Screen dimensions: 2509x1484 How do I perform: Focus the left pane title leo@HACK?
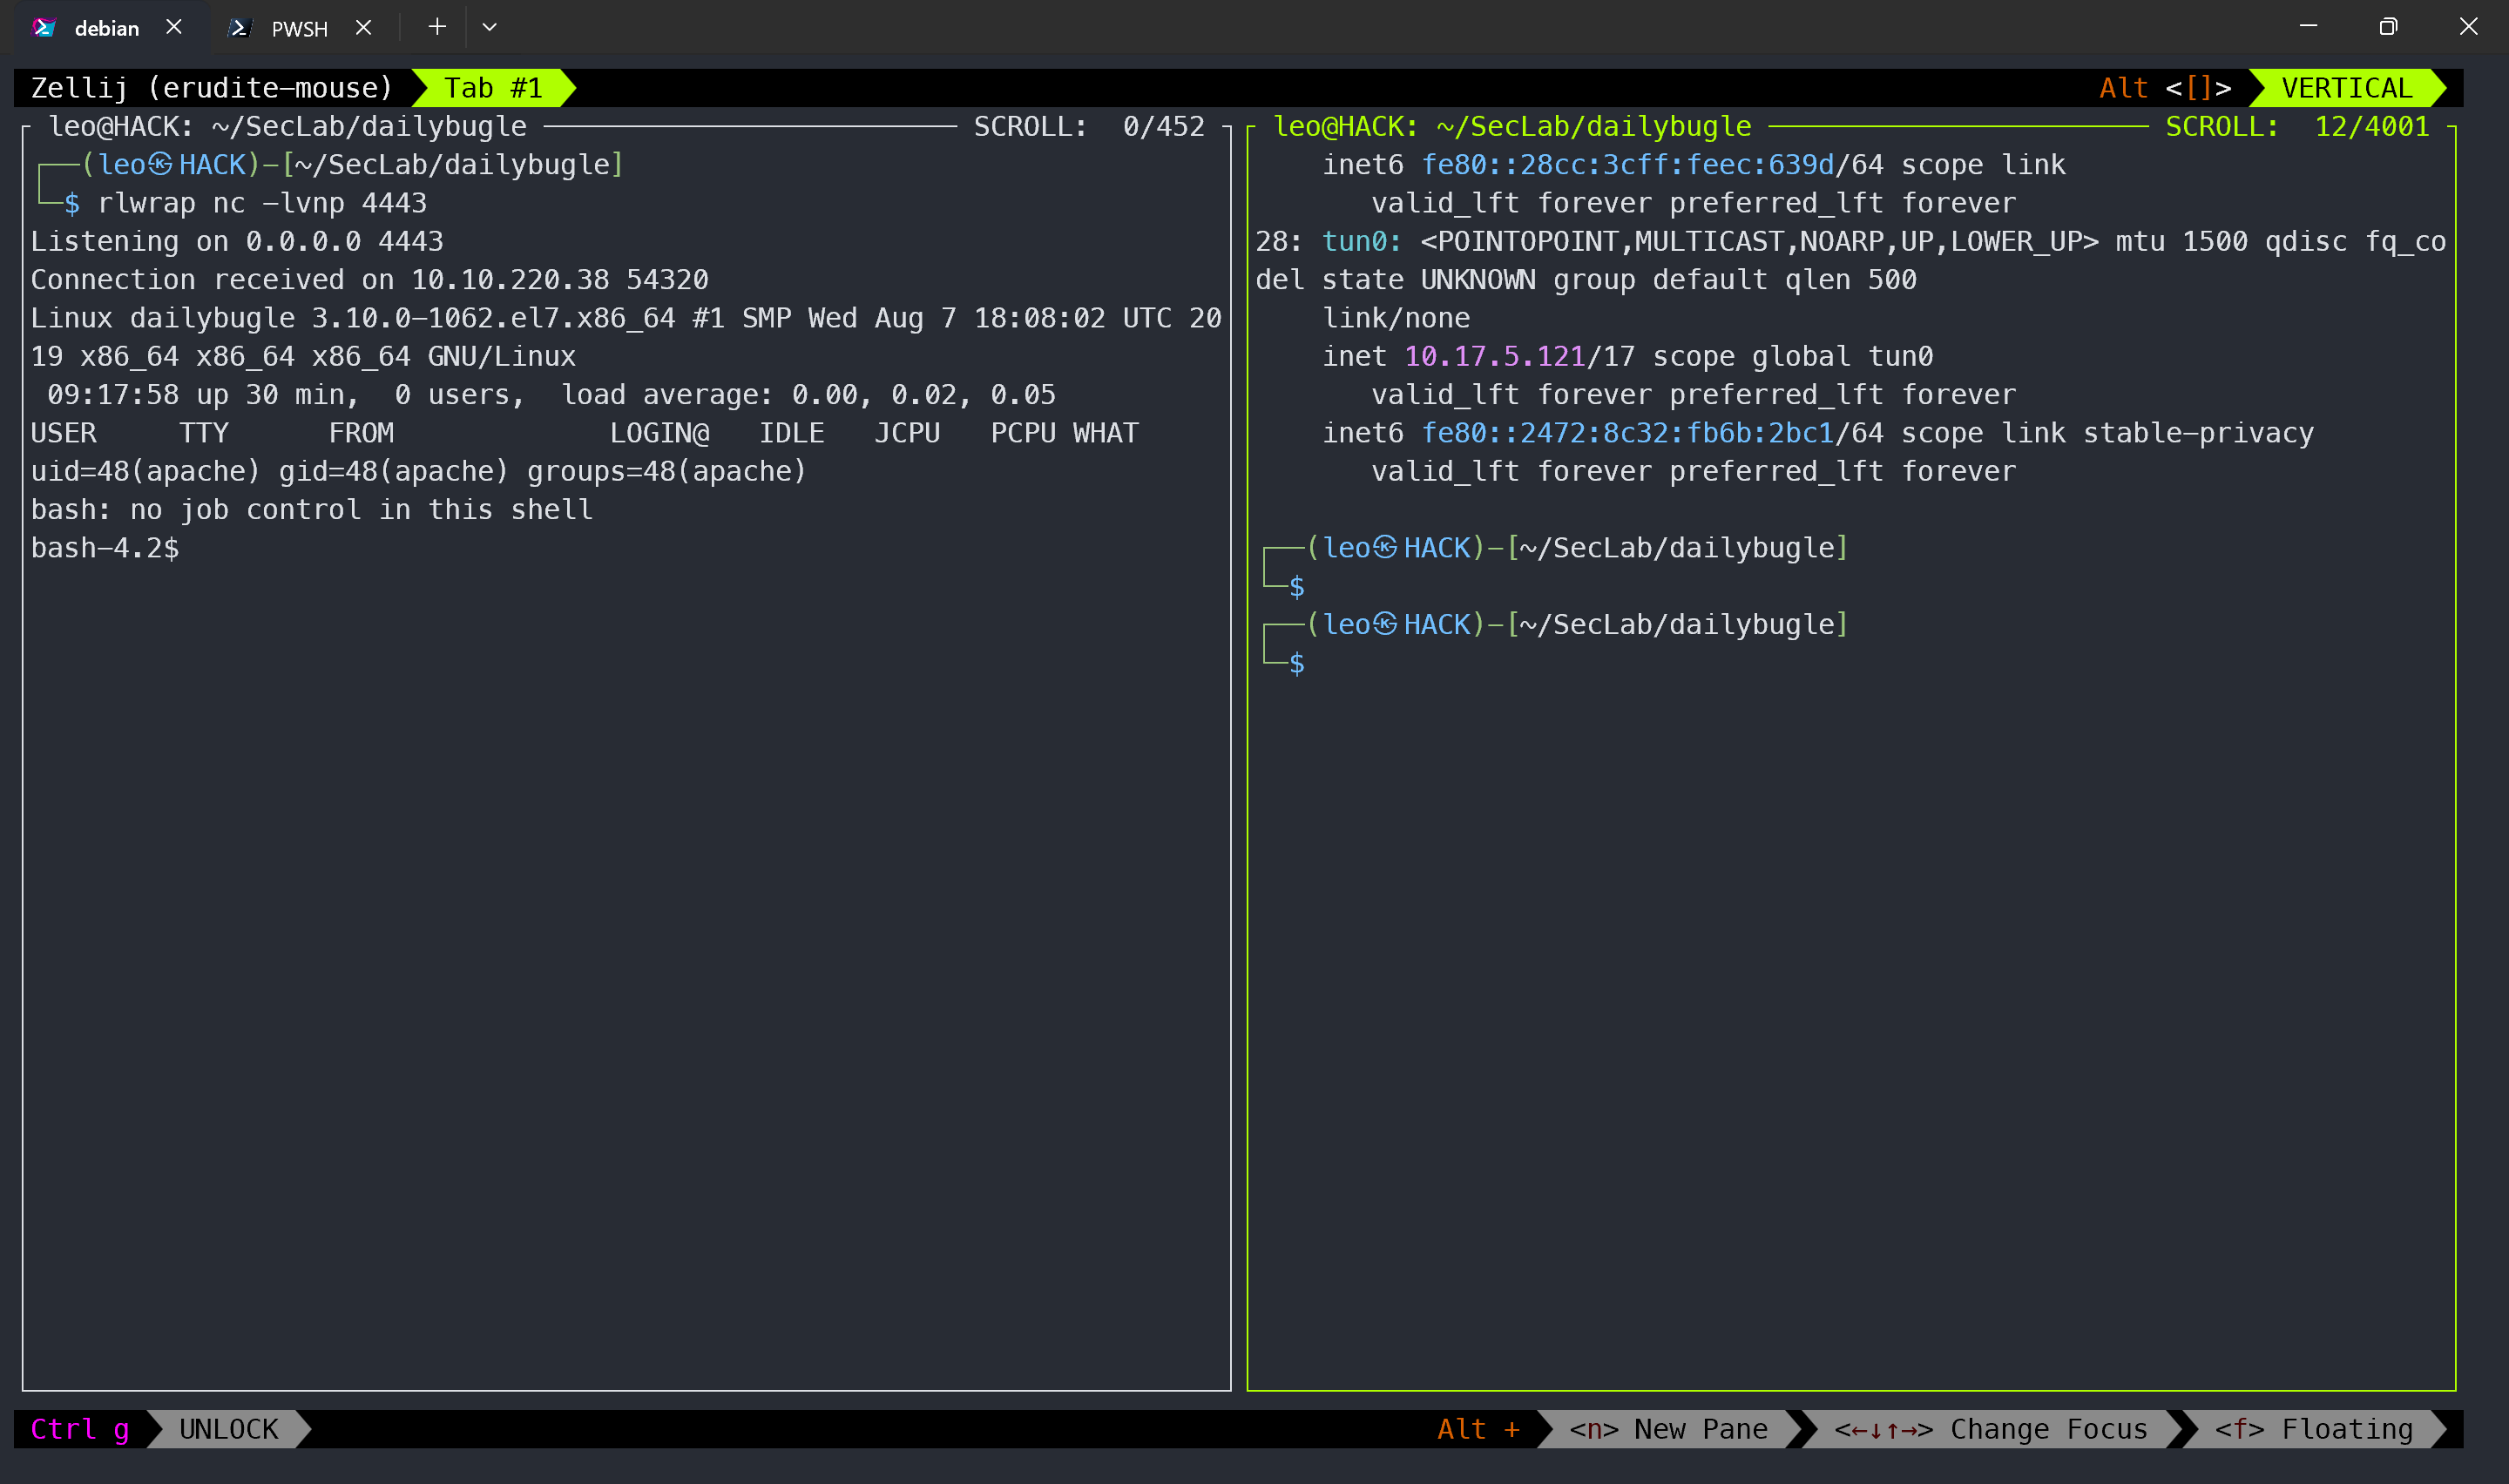(x=288, y=126)
